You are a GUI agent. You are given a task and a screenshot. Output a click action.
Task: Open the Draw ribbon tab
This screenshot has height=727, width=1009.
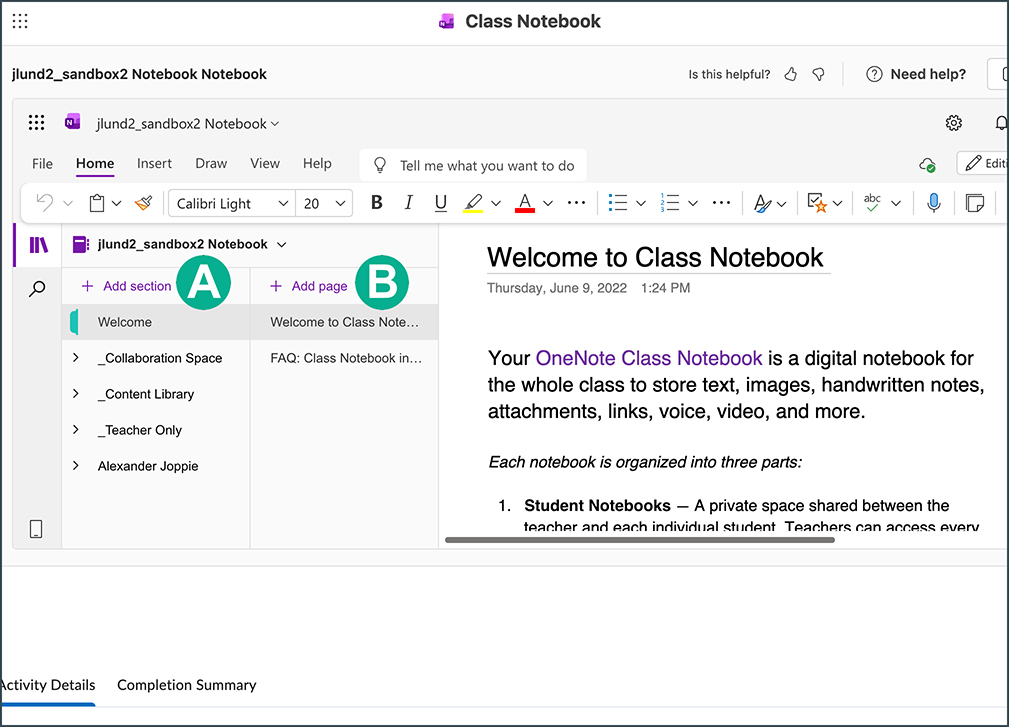click(211, 163)
